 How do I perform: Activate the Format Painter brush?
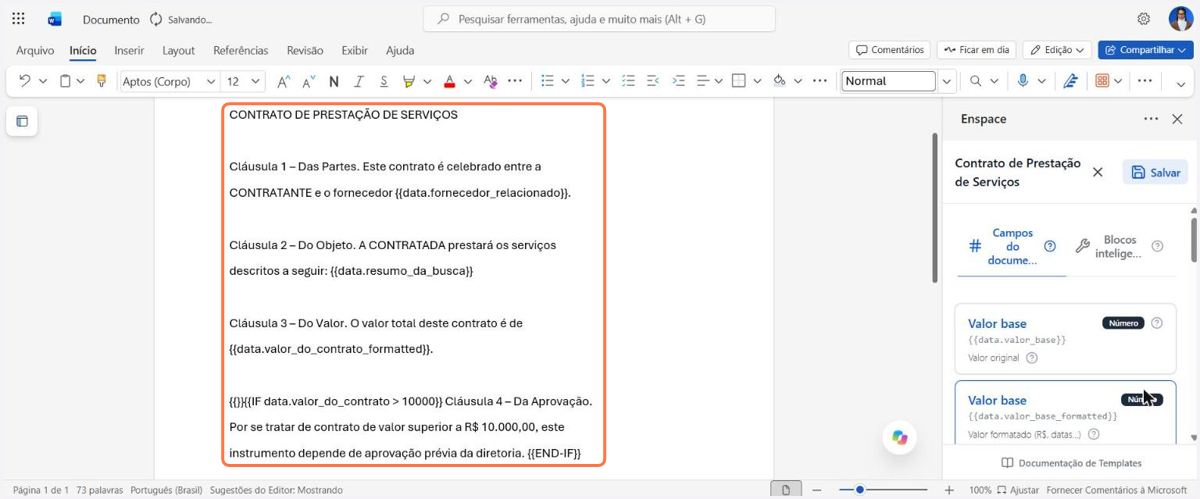click(101, 81)
